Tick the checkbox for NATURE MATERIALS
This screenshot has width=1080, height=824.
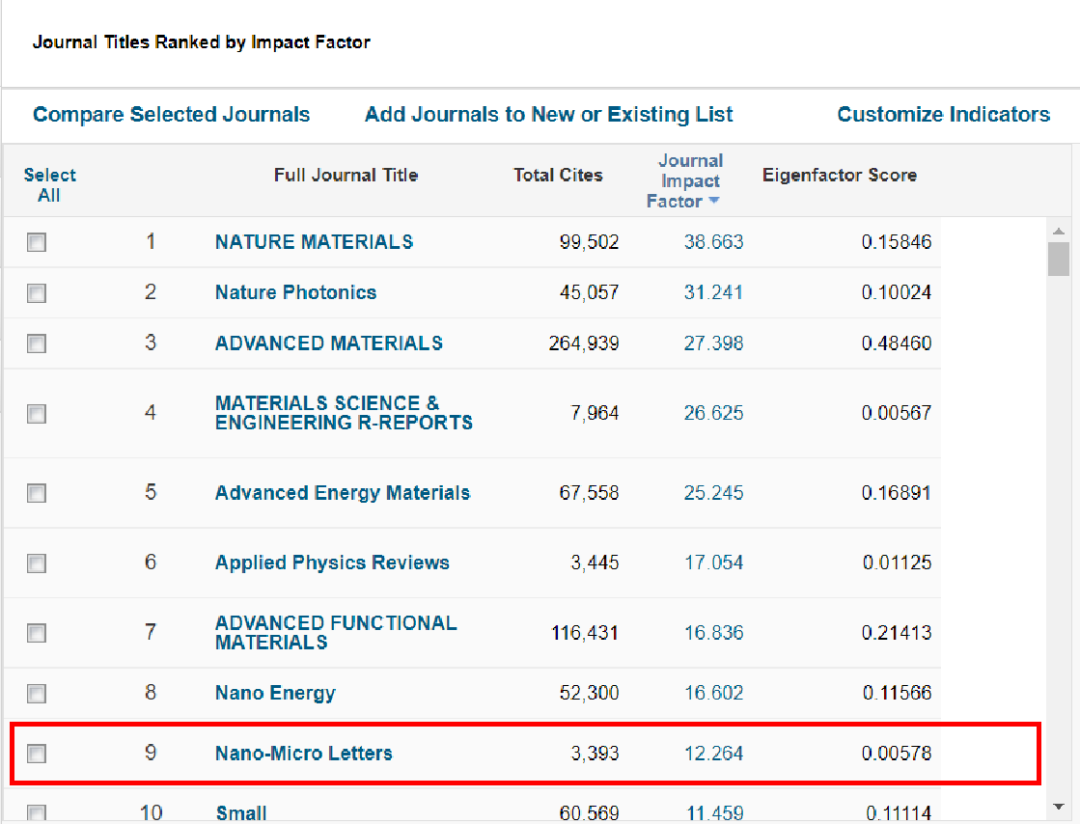37,242
